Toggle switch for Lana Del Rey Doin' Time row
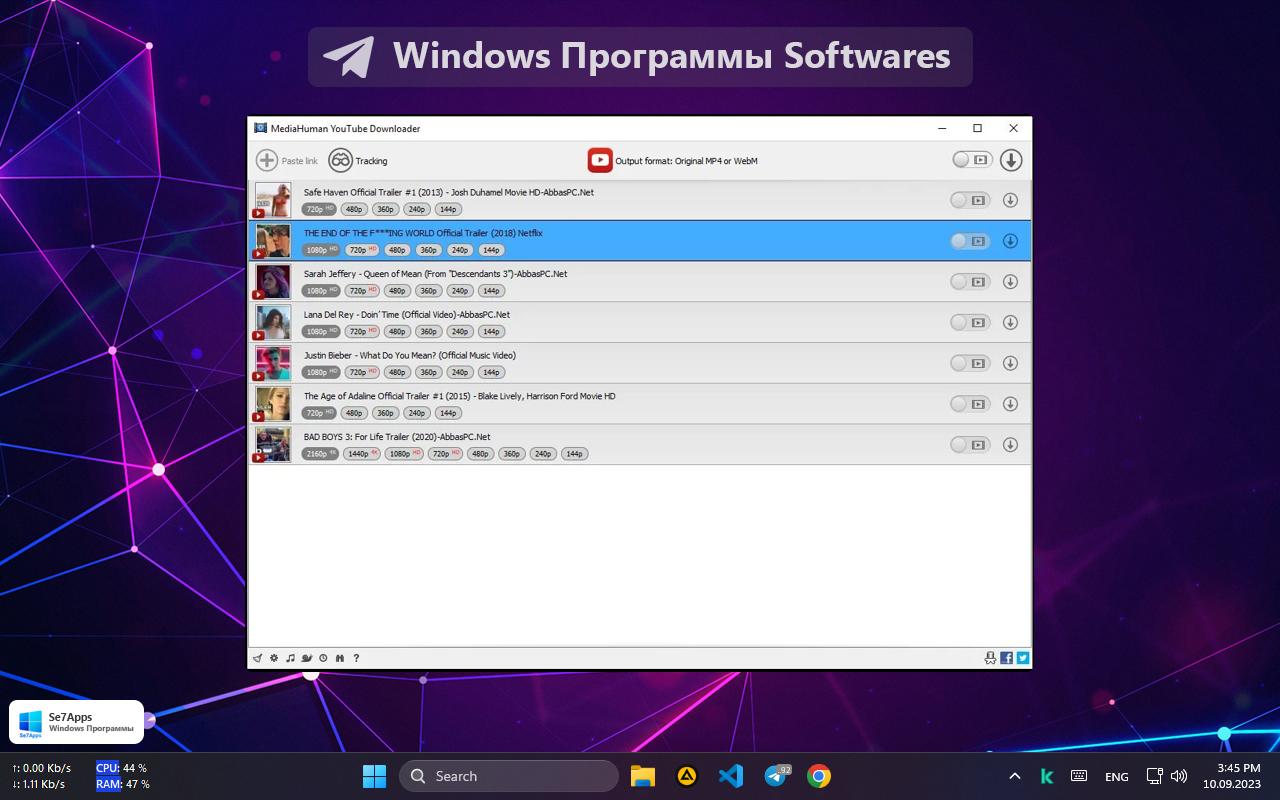This screenshot has width=1280, height=800. click(x=970, y=322)
